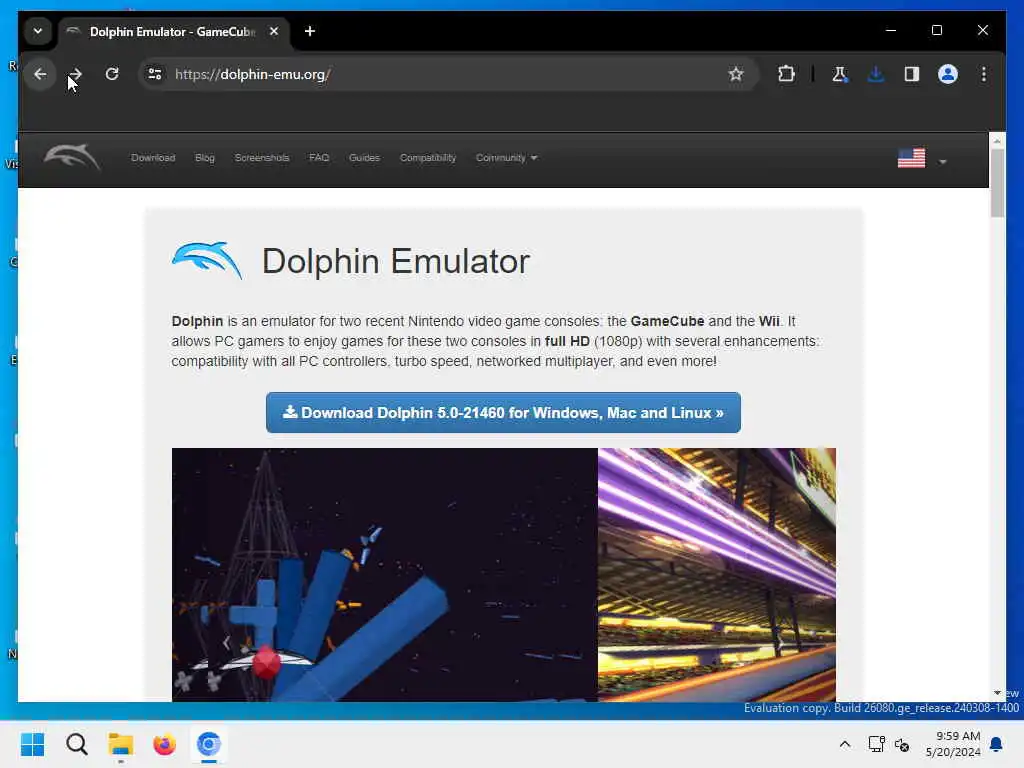Screen dimensions: 1024x768
Task: Open a new browser tab
Action: coord(310,31)
